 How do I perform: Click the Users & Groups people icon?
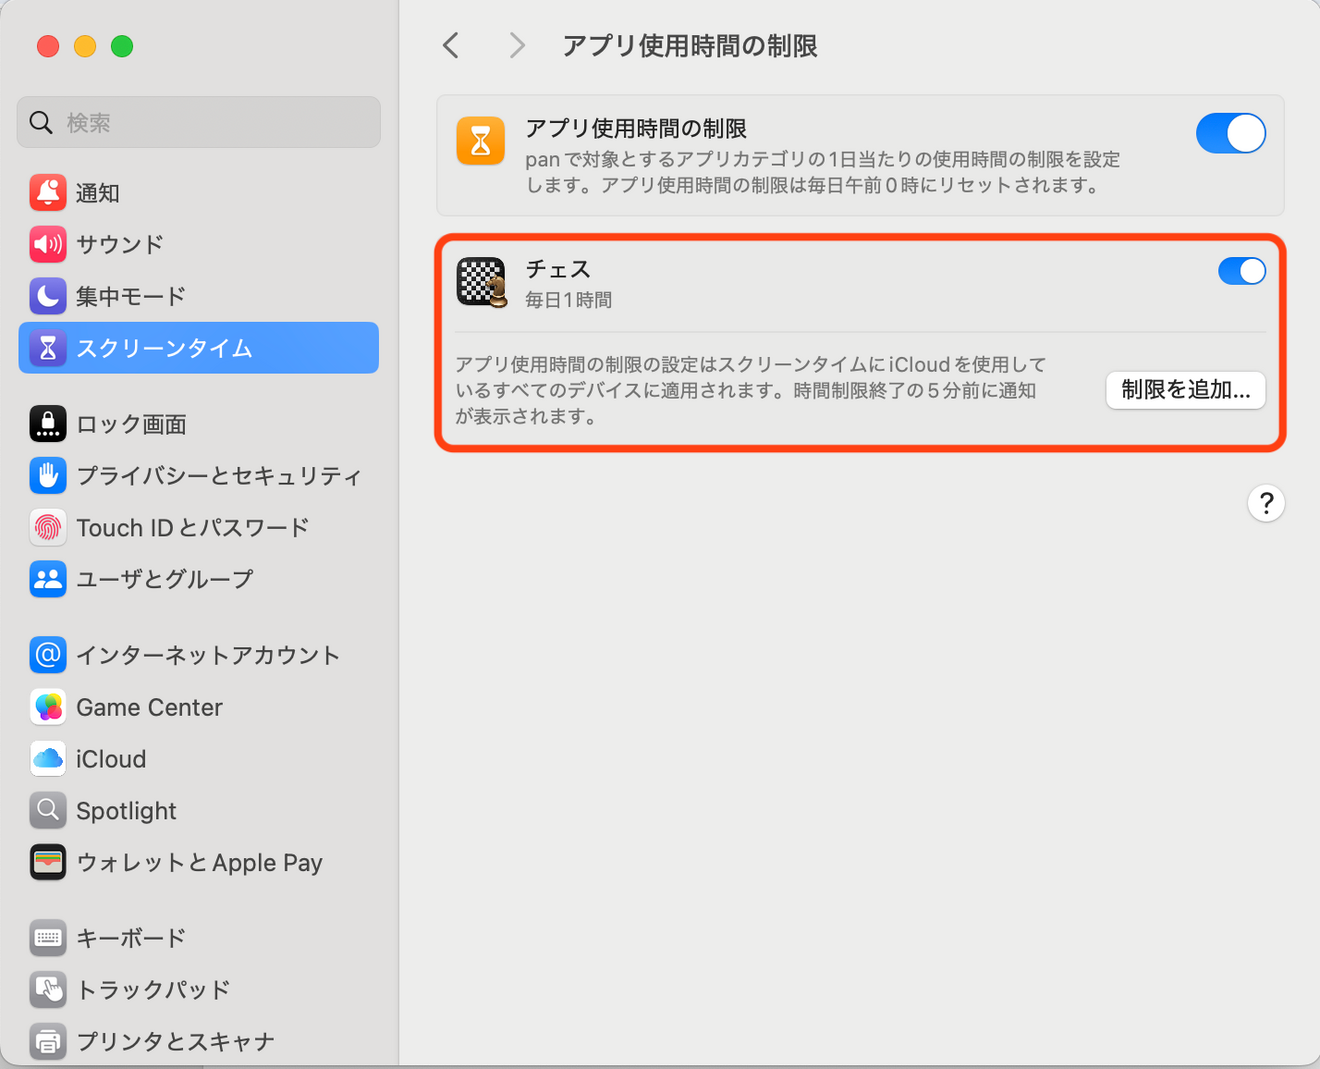48,579
